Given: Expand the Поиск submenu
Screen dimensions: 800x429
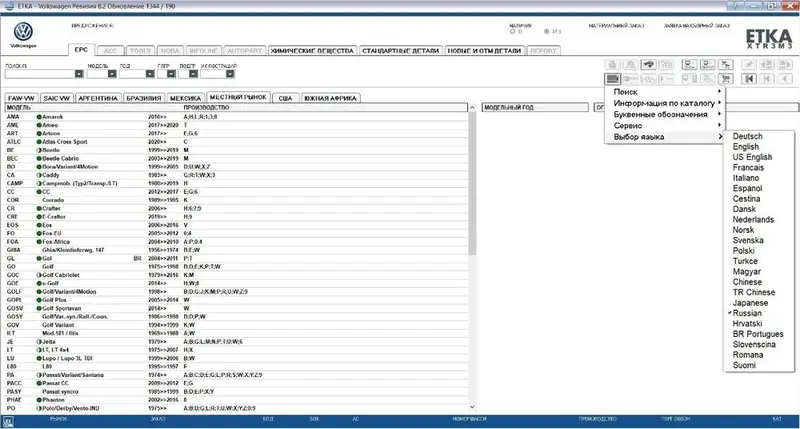Looking at the screenshot, I should coord(664,92).
